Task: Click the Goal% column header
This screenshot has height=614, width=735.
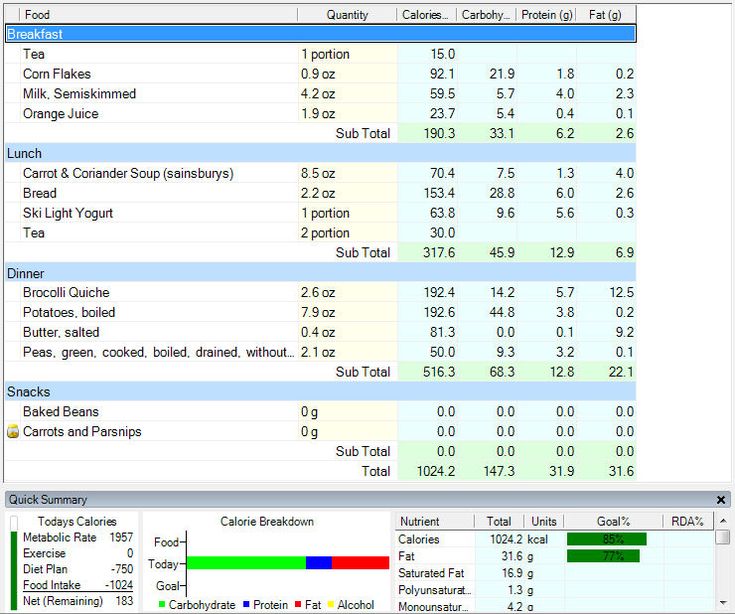Action: (613, 521)
